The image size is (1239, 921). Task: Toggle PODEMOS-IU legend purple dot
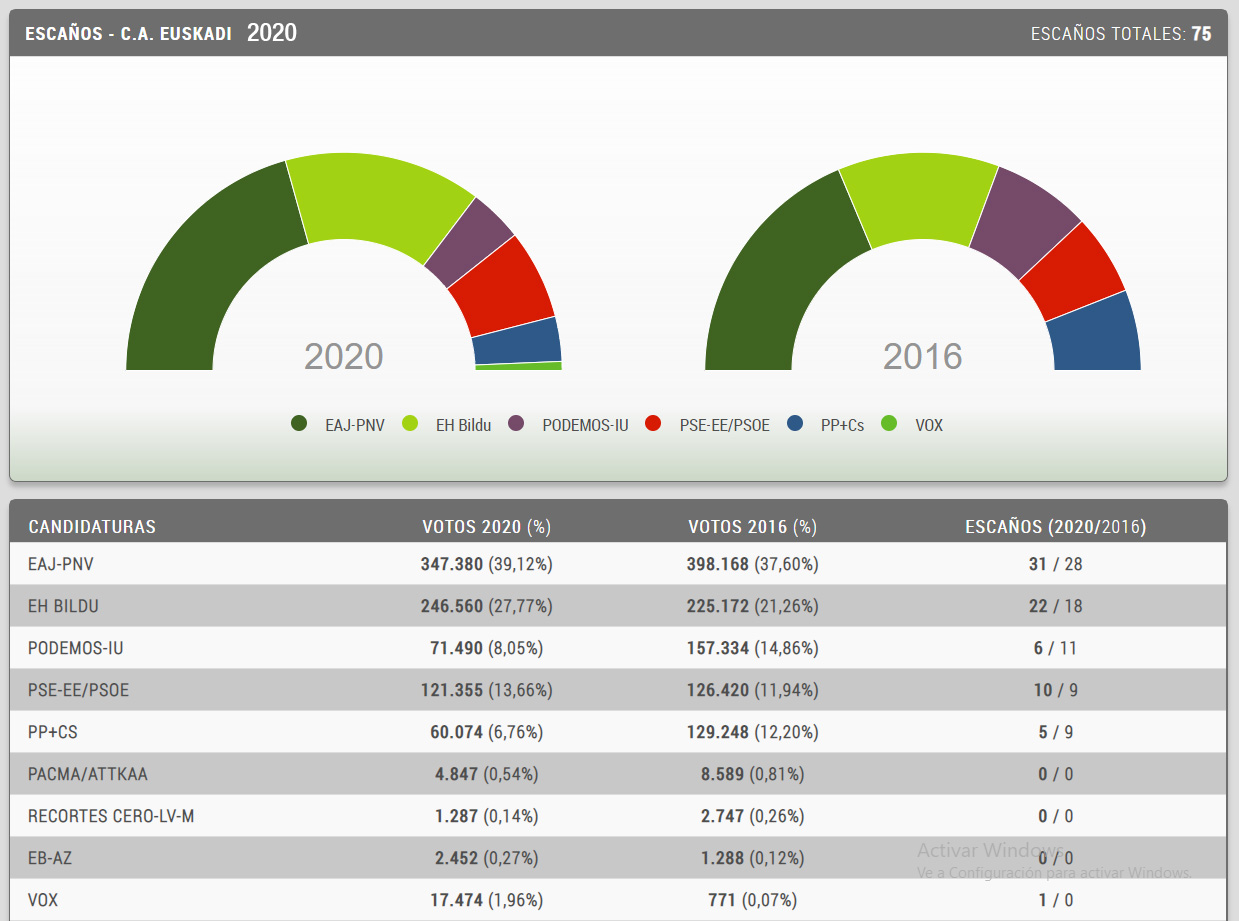pos(516,424)
